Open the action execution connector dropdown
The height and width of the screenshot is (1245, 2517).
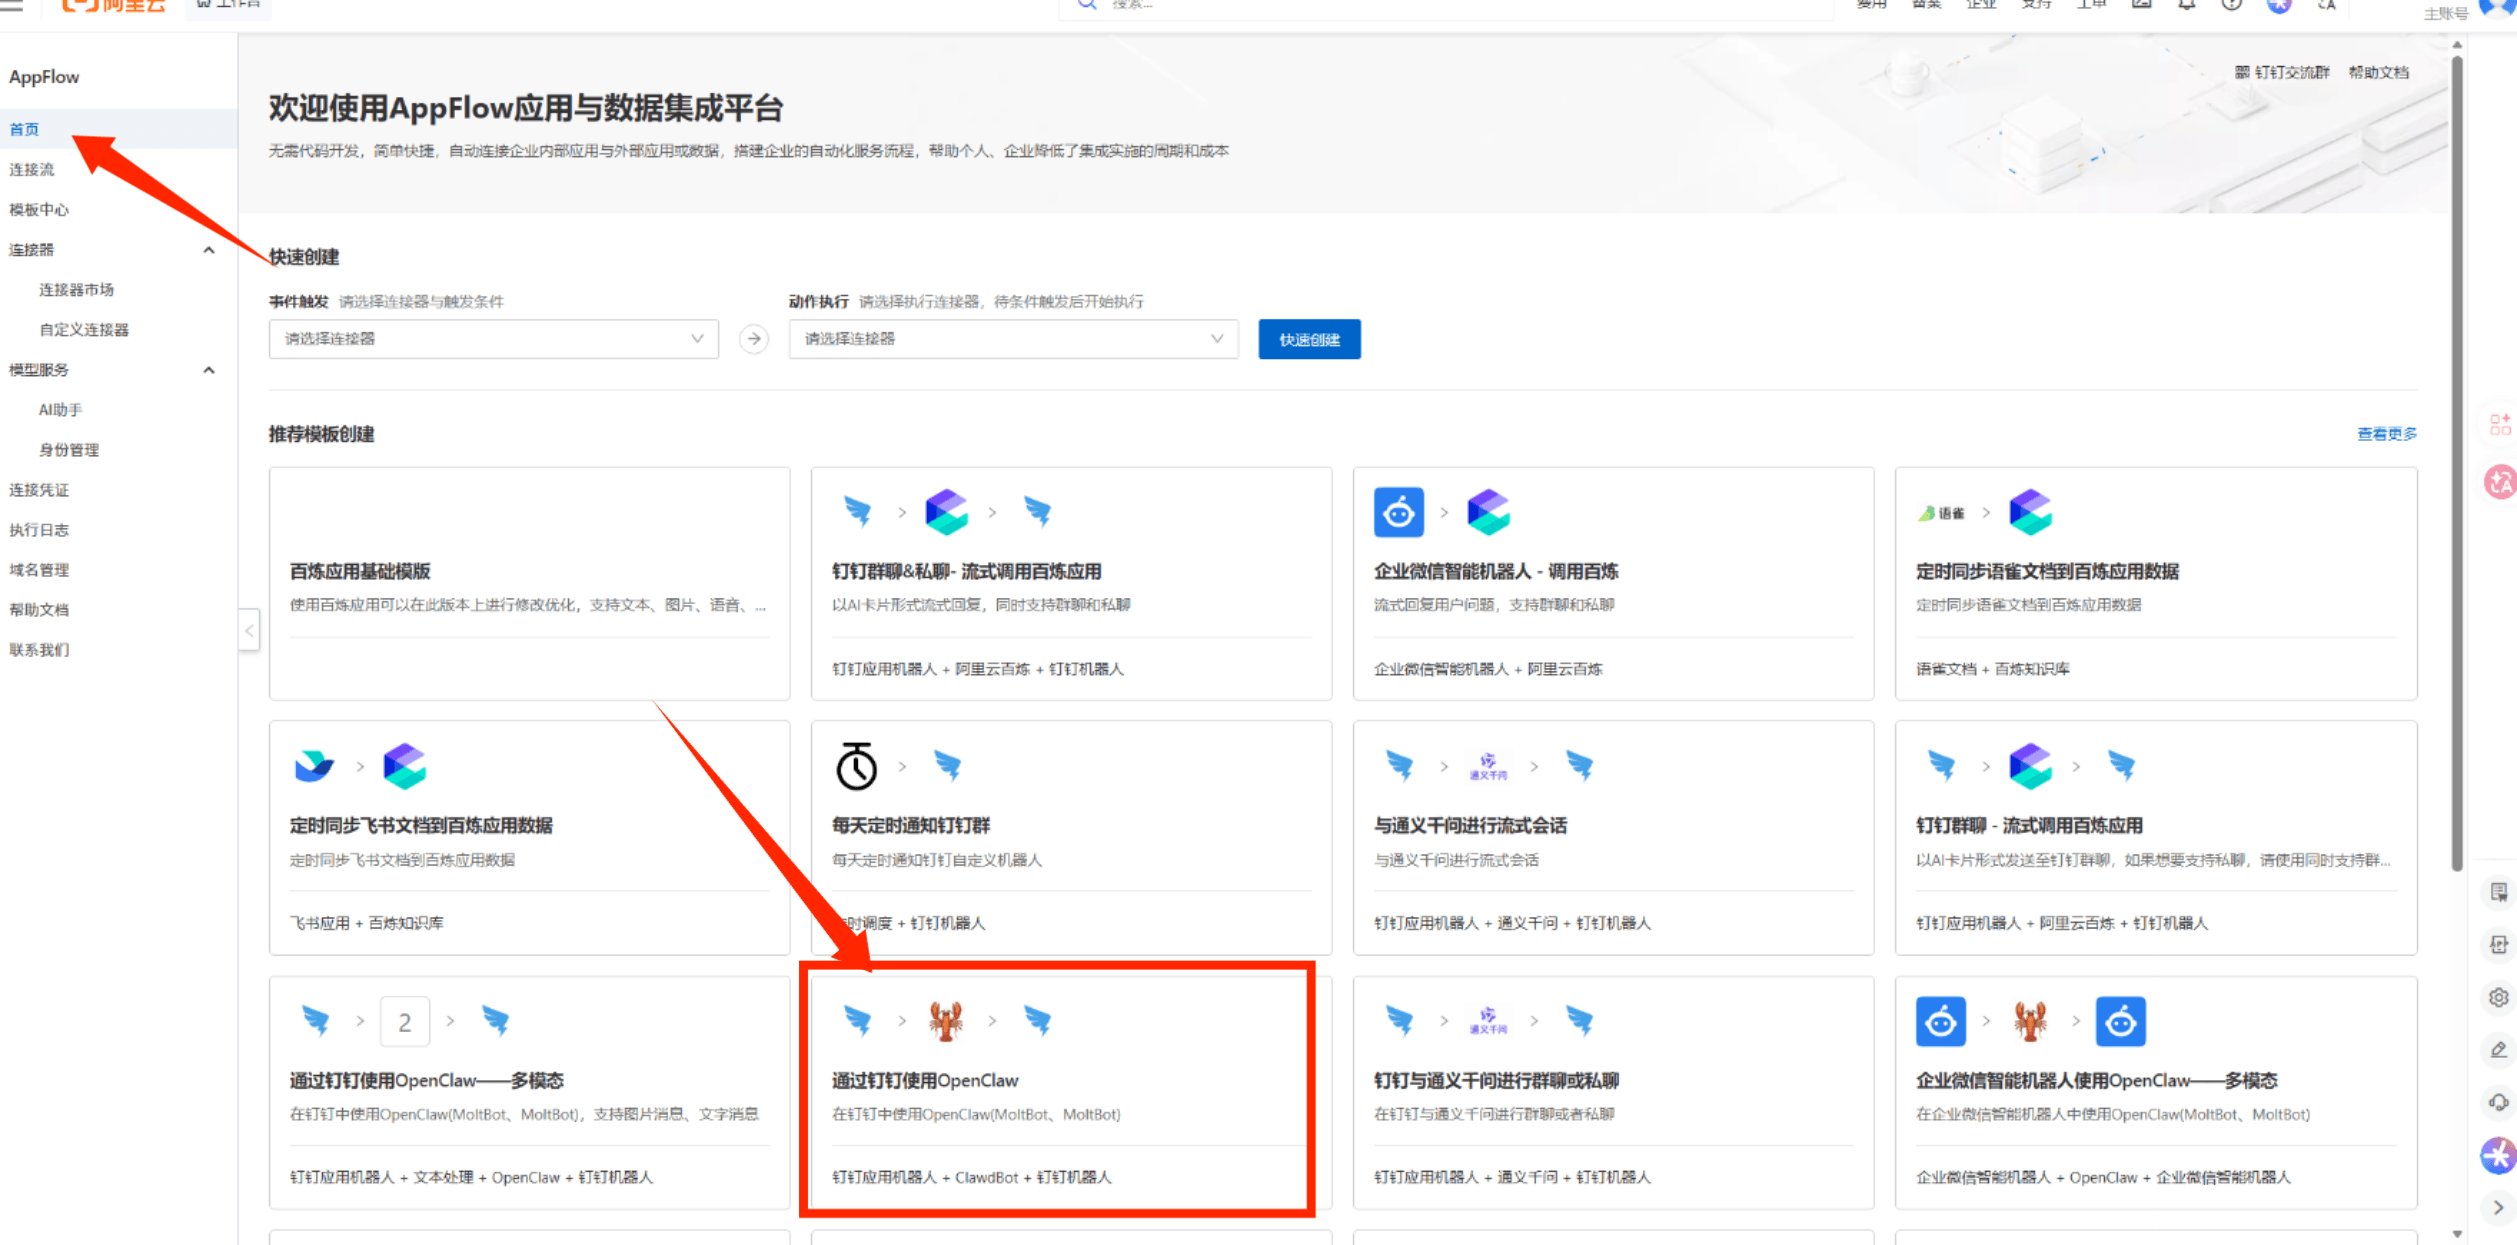pos(1013,339)
